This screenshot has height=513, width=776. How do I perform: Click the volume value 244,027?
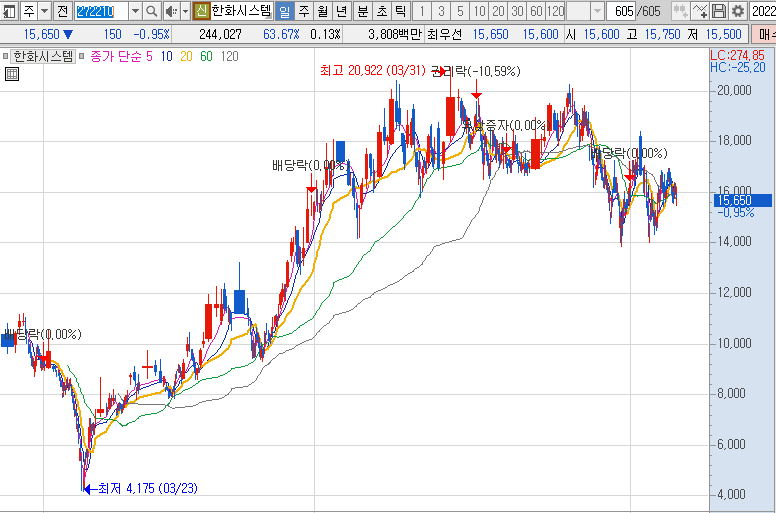coord(220,34)
